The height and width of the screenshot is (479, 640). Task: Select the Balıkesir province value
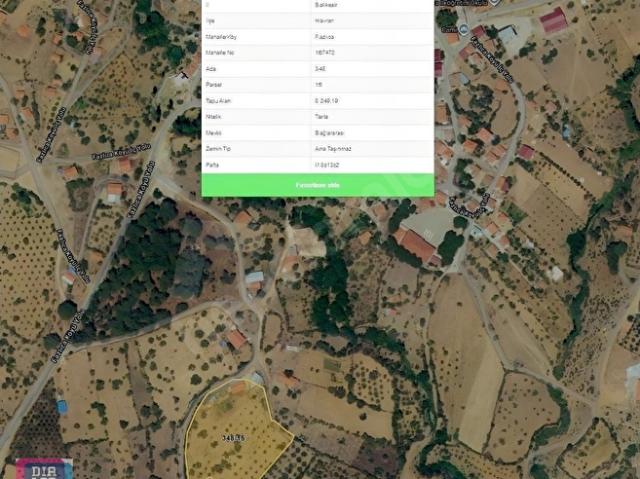pos(326,5)
